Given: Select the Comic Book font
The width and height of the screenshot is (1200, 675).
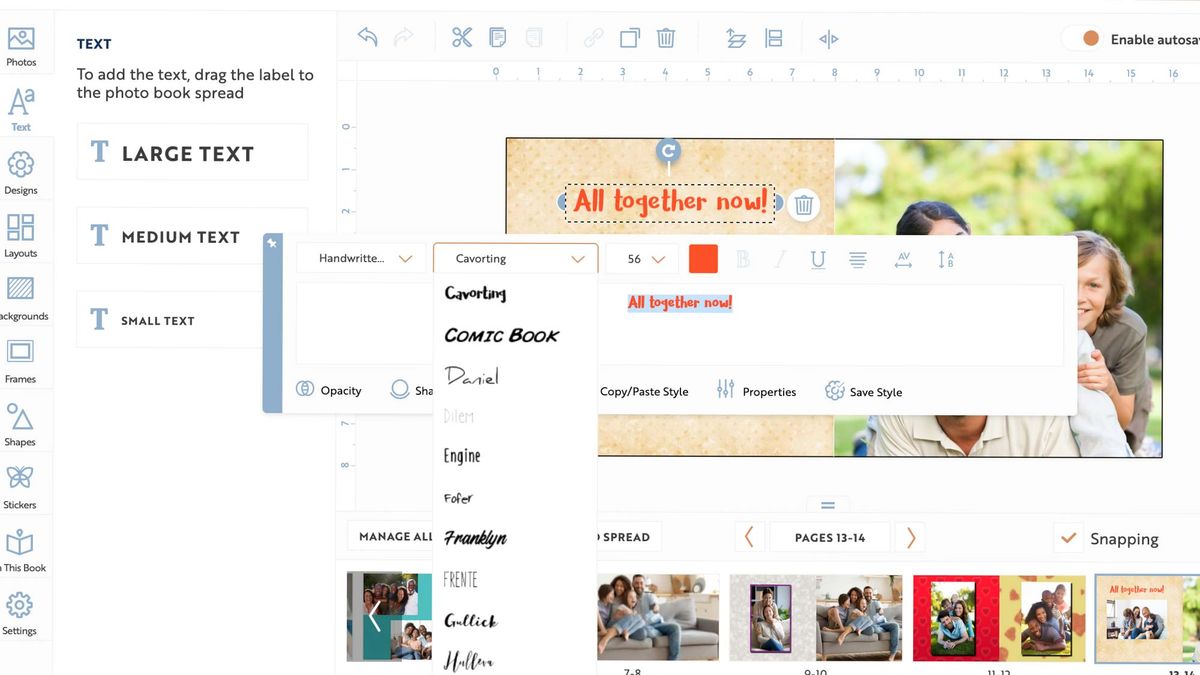Looking at the screenshot, I should coord(502,335).
